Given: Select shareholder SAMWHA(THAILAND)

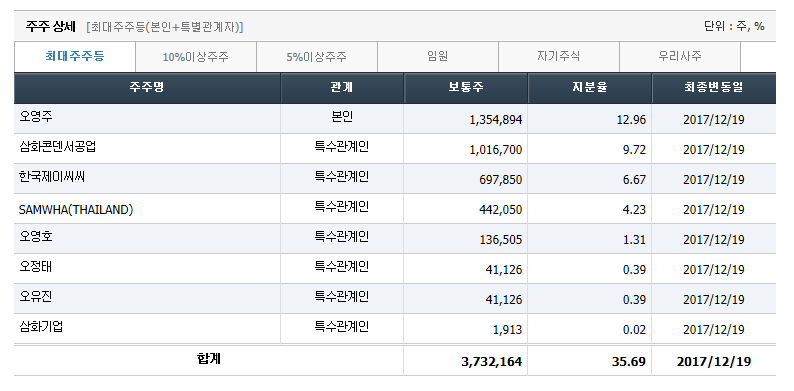Looking at the screenshot, I should (76, 209).
